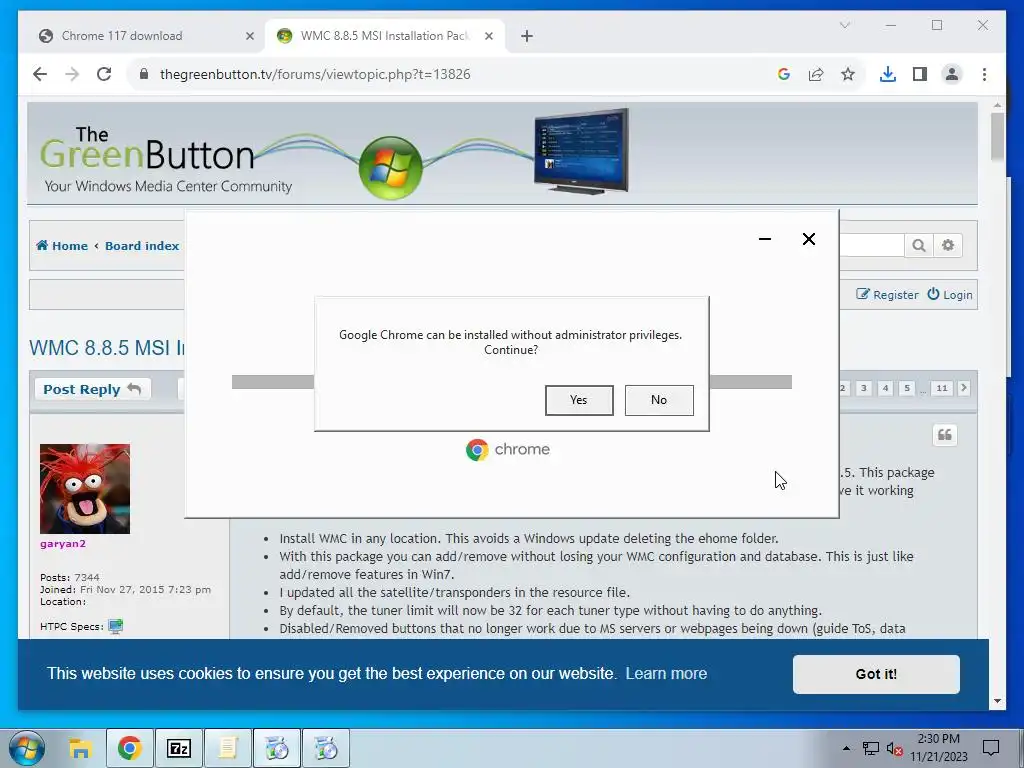Open Chrome from the taskbar
Image resolution: width=1024 pixels, height=768 pixels.
130,748
